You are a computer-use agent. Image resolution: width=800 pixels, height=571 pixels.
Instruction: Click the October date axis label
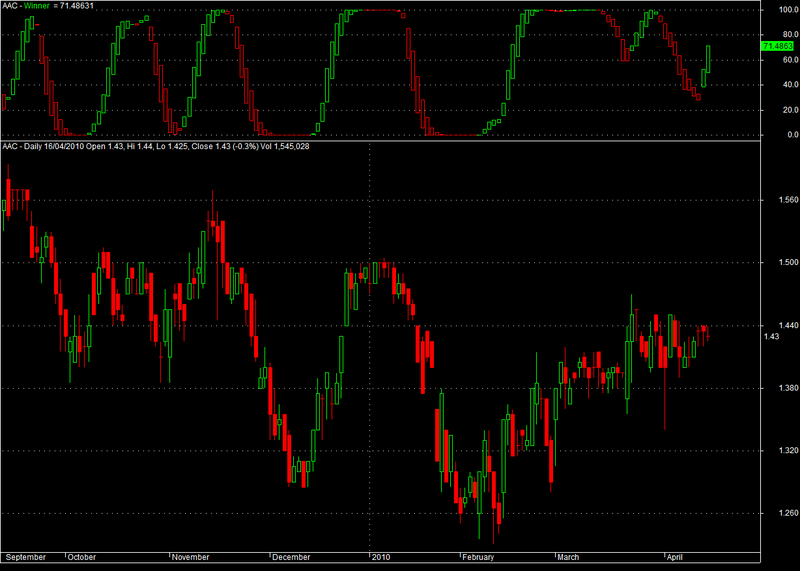point(82,557)
